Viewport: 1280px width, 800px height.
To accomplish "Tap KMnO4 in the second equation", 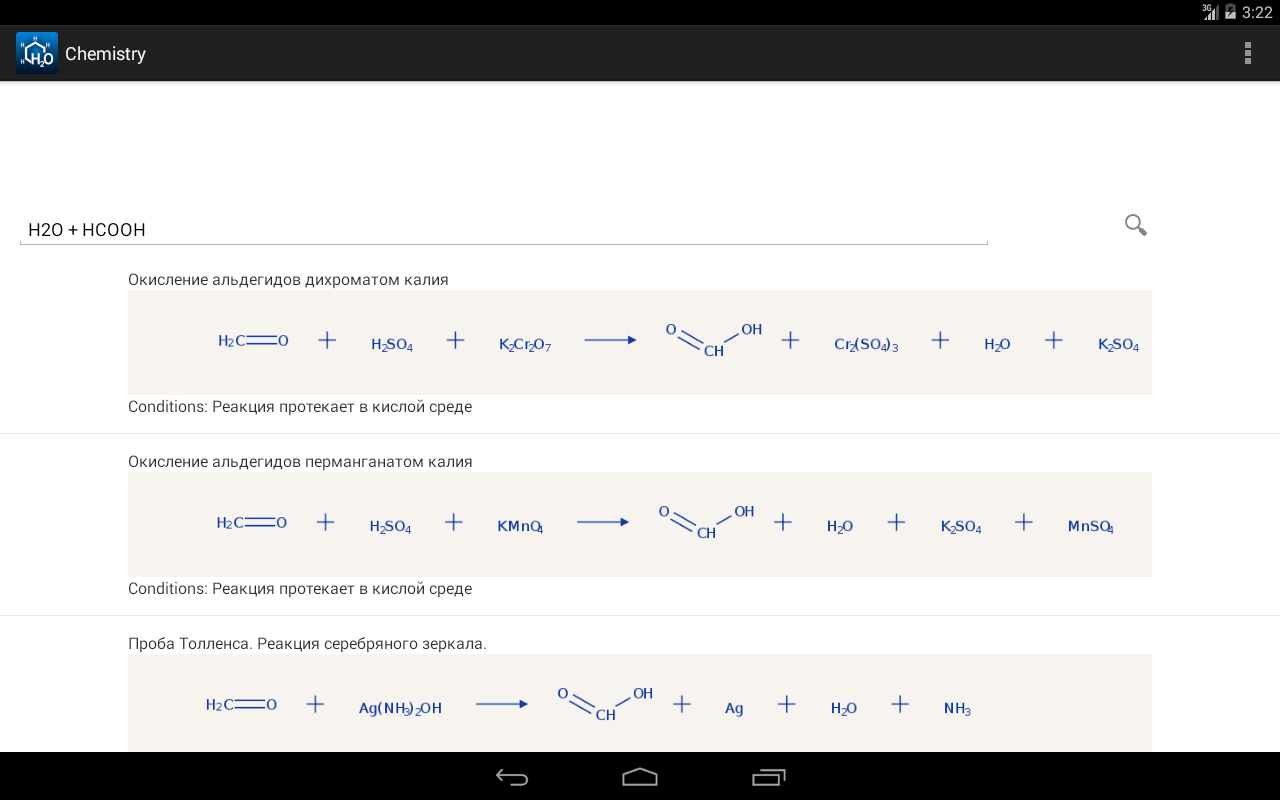I will point(520,526).
